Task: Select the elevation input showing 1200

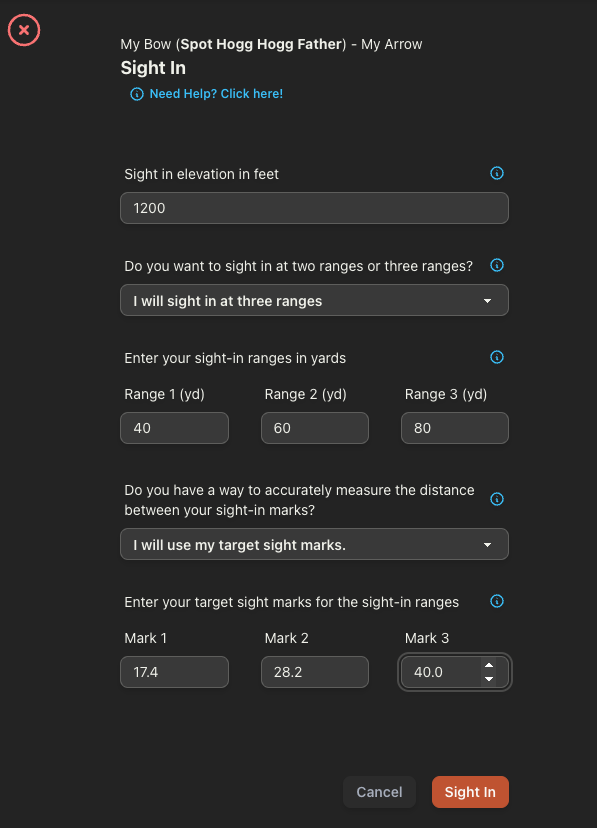Action: click(x=314, y=208)
